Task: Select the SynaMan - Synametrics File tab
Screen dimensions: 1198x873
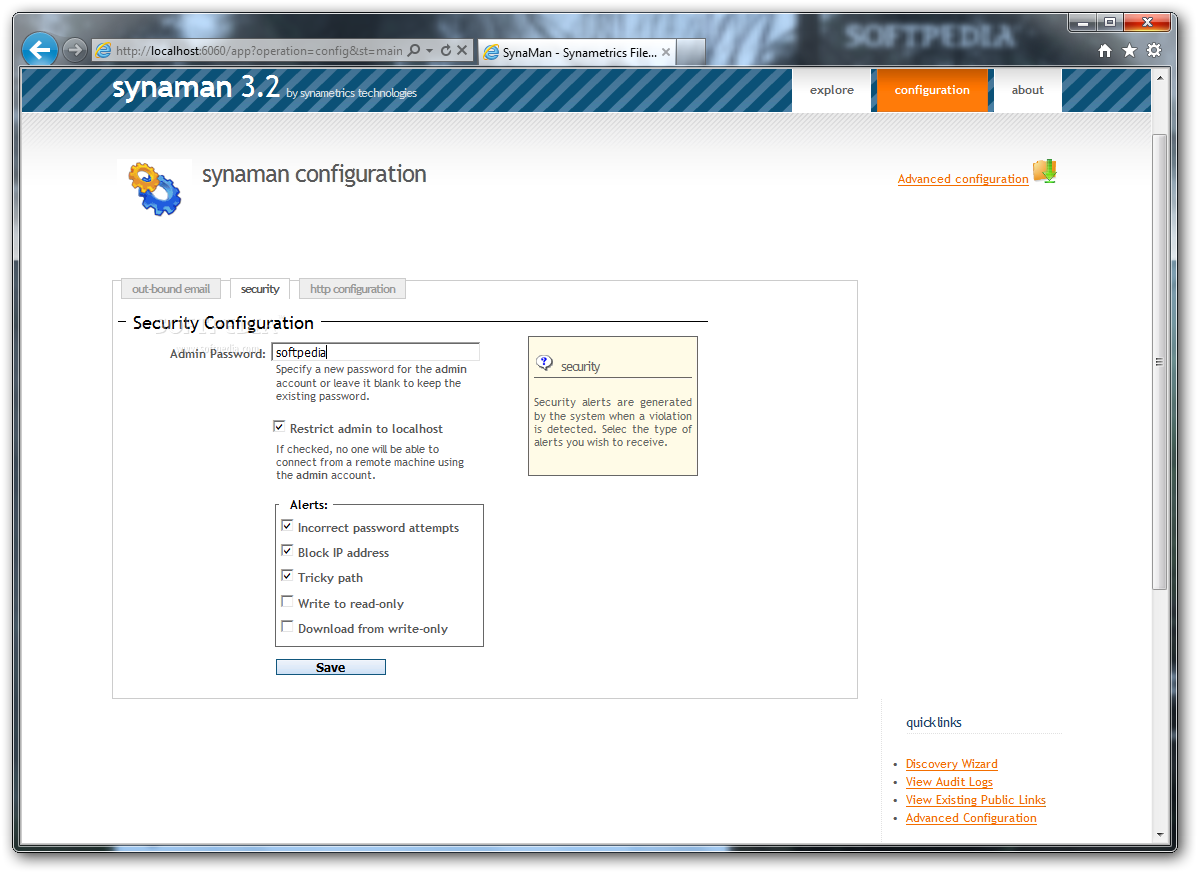Action: coord(578,52)
